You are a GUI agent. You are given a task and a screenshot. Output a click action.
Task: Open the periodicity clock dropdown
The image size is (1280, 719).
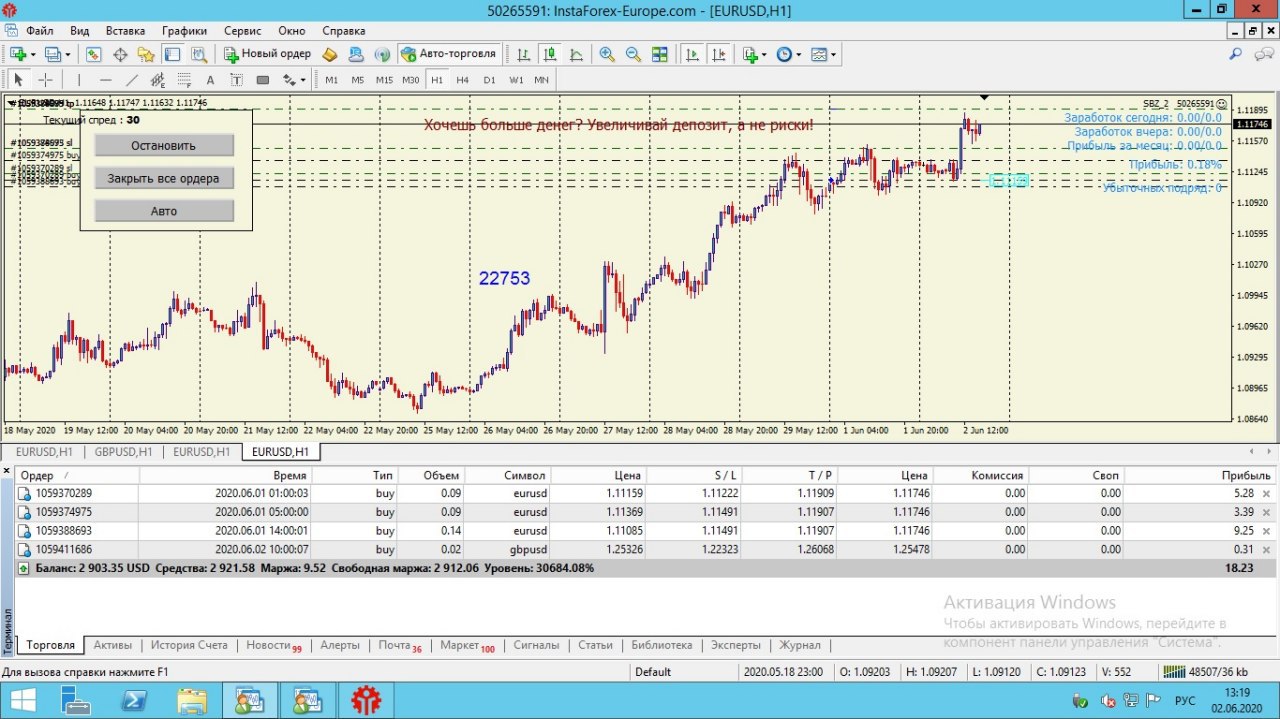pyautogui.click(x=788, y=54)
